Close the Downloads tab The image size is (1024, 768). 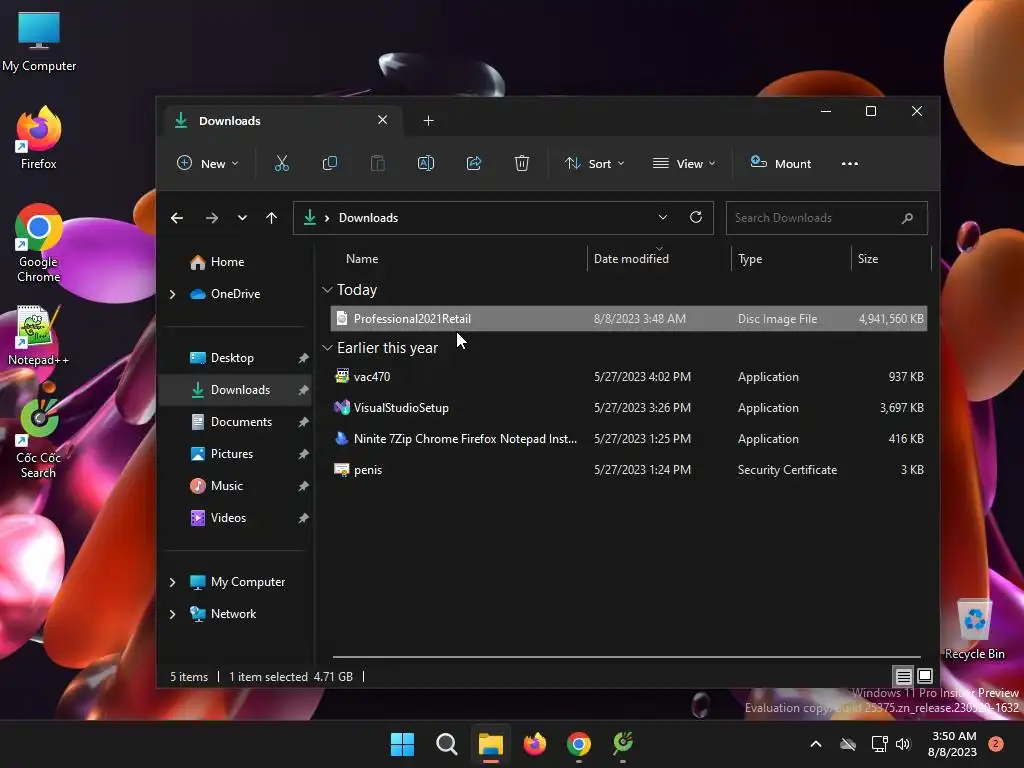(x=383, y=120)
